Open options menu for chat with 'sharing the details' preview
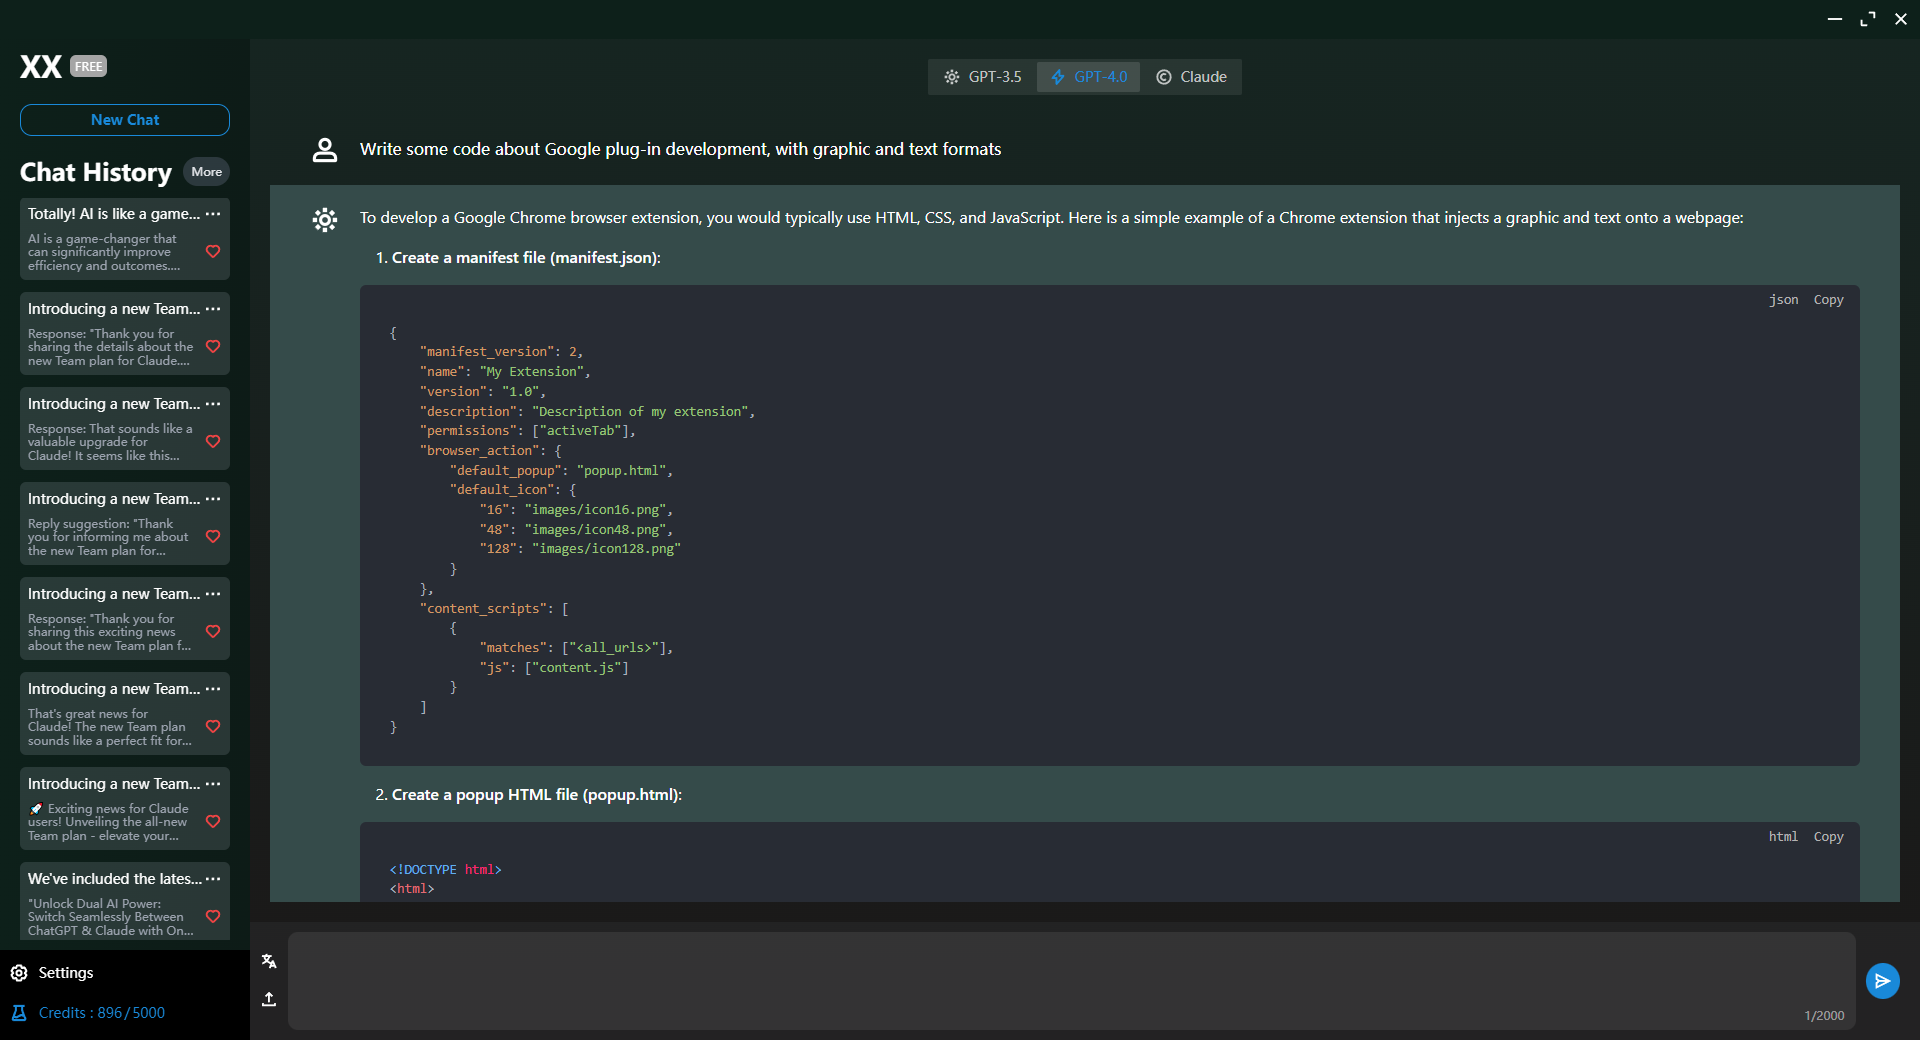 [x=213, y=309]
